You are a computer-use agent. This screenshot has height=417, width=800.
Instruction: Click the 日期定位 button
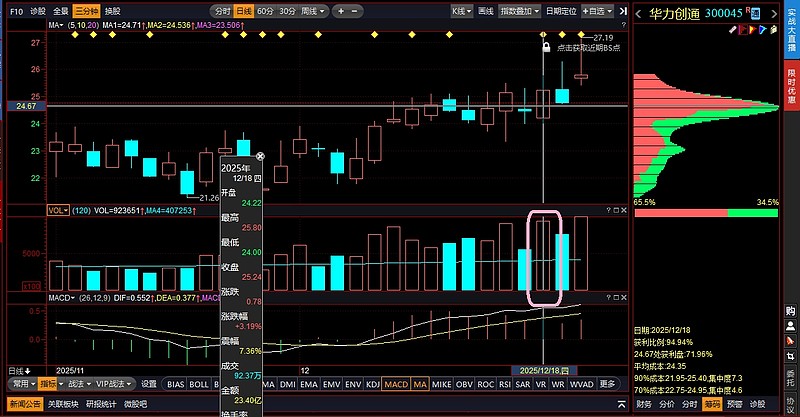click(561, 10)
